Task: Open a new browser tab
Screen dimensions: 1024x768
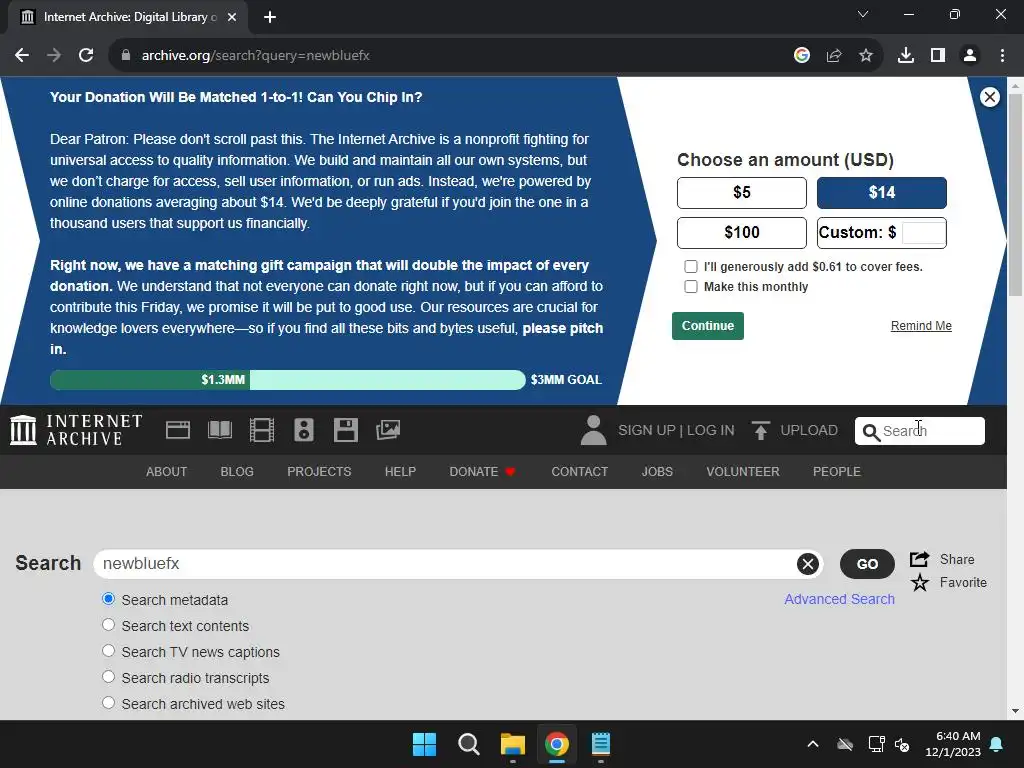Action: pyautogui.click(x=270, y=17)
